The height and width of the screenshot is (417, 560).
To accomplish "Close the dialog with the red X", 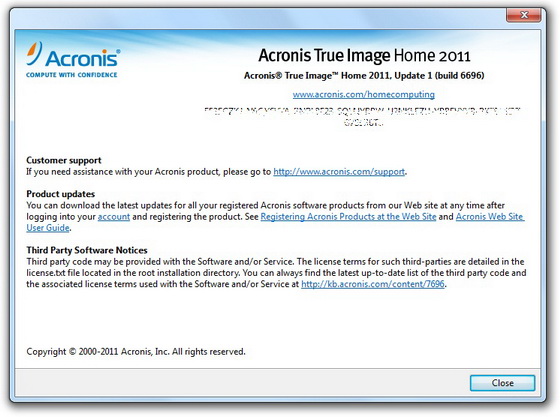I will [524, 15].
